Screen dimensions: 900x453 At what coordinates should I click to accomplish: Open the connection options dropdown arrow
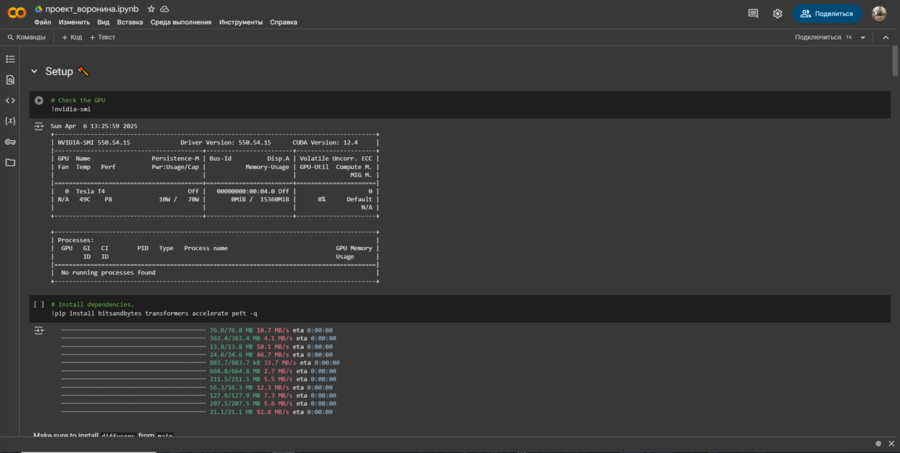(861, 37)
